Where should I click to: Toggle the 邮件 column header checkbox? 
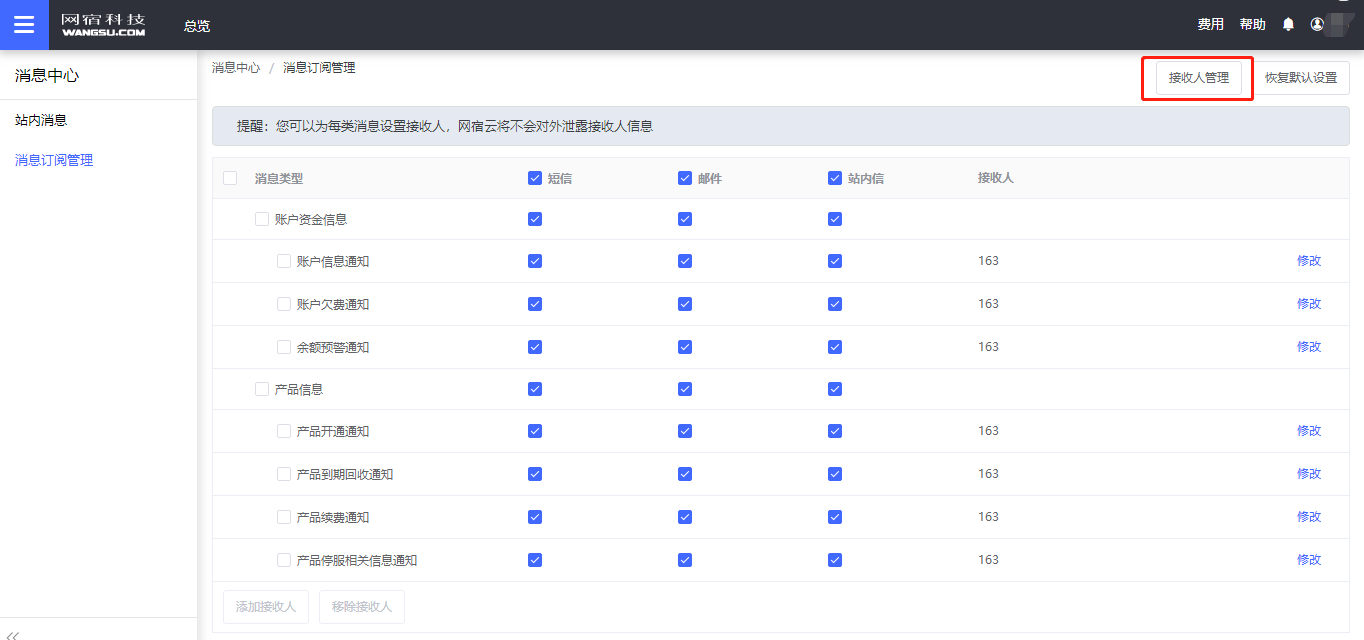(685, 178)
